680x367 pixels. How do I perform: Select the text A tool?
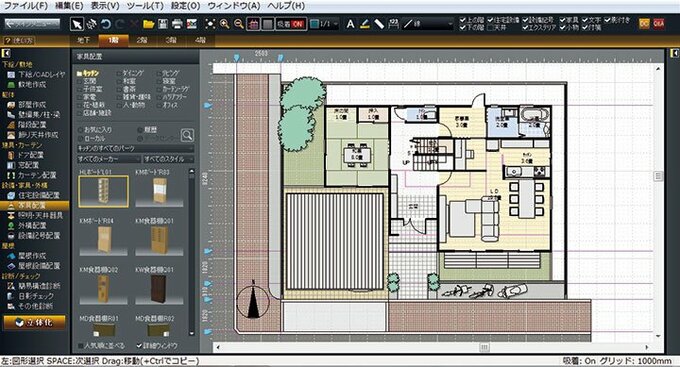(x=350, y=24)
